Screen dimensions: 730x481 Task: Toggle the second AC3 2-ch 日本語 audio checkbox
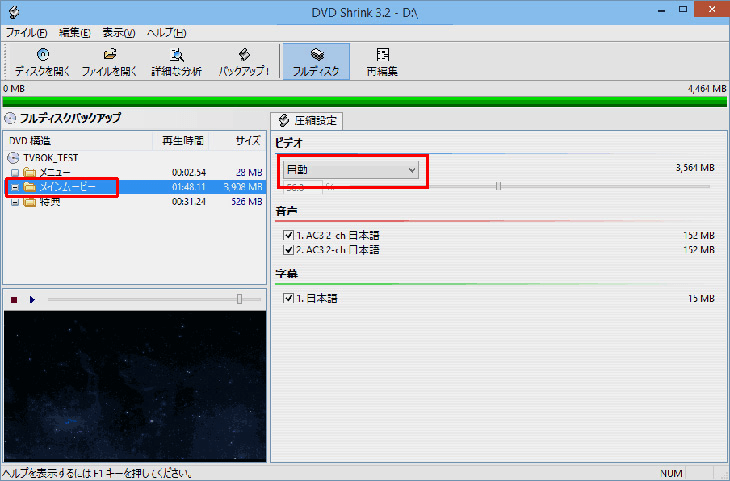coord(289,249)
